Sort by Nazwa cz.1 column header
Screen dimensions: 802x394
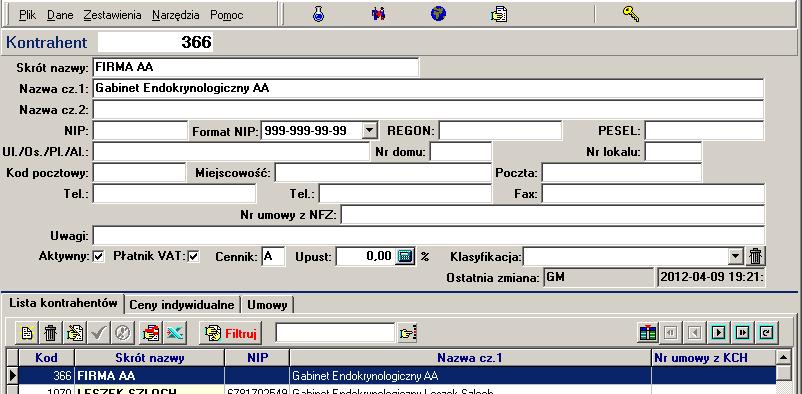coord(470,358)
